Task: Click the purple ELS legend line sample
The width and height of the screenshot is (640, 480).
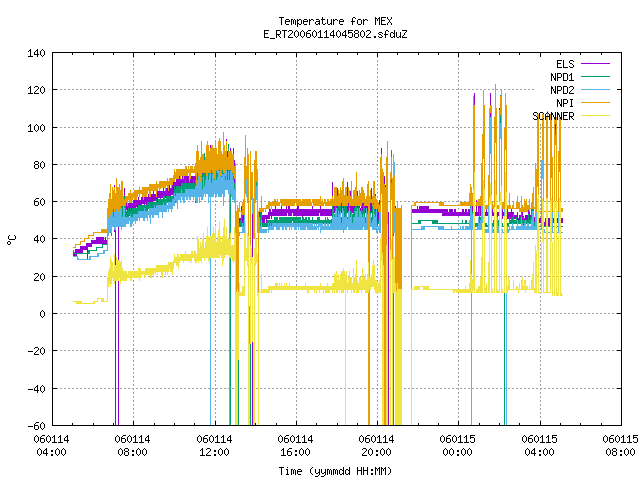Action: pos(595,64)
